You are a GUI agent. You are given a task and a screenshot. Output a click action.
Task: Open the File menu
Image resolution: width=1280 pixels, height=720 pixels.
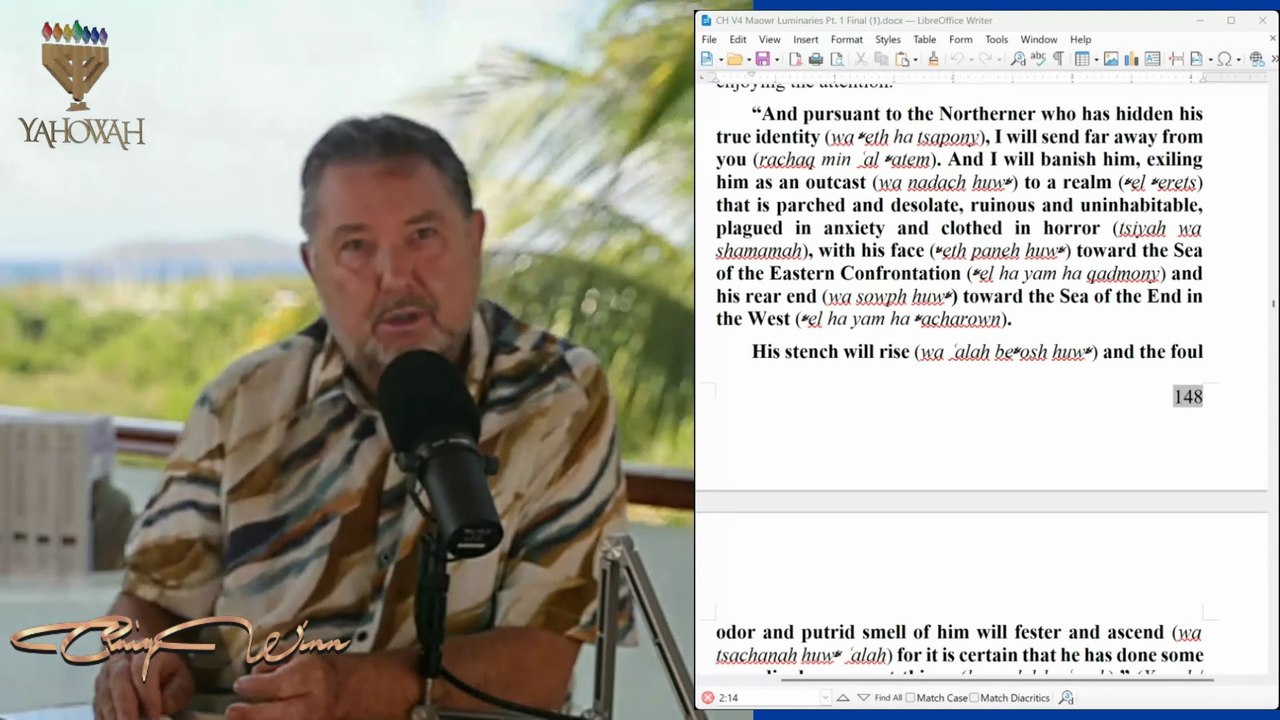[709, 40]
